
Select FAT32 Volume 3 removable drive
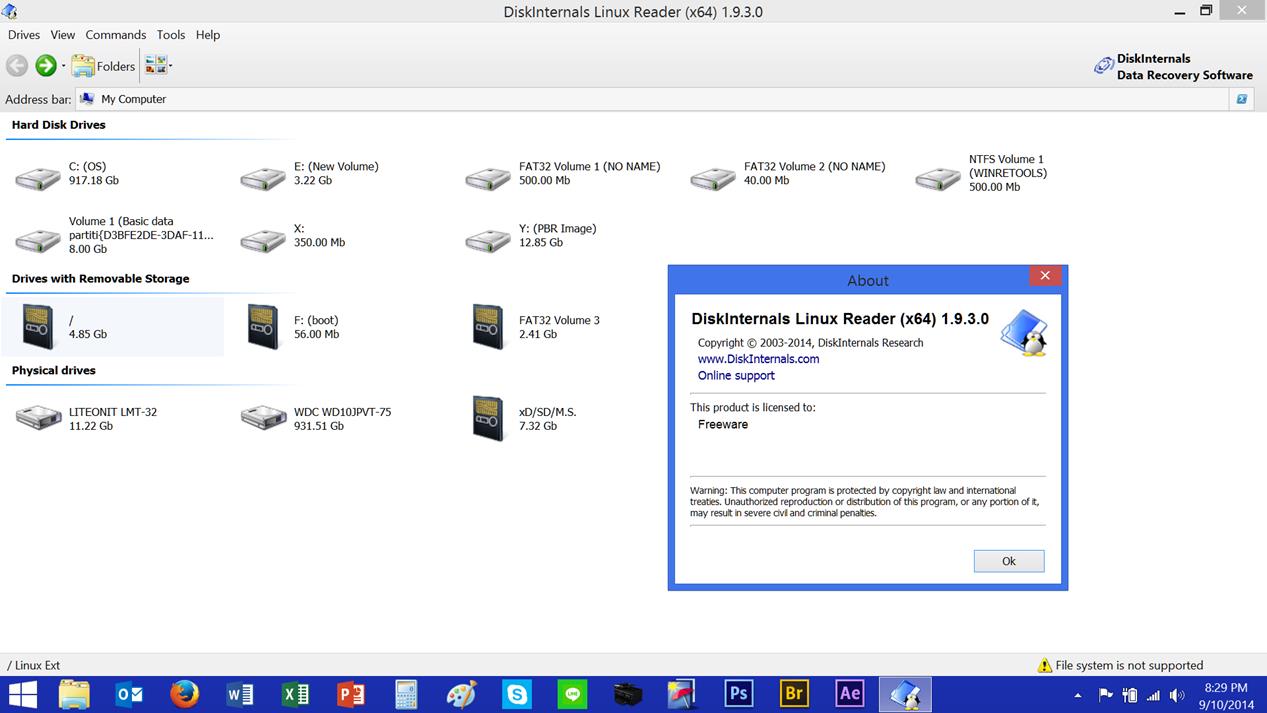[535, 327]
